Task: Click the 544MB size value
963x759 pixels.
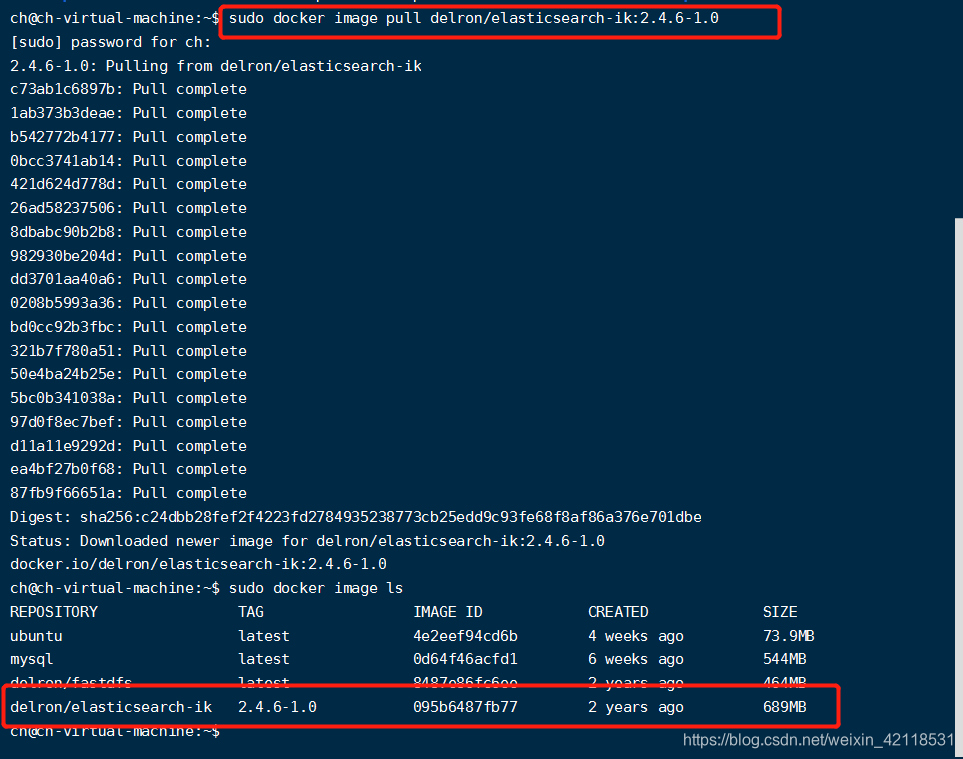Action: click(784, 660)
